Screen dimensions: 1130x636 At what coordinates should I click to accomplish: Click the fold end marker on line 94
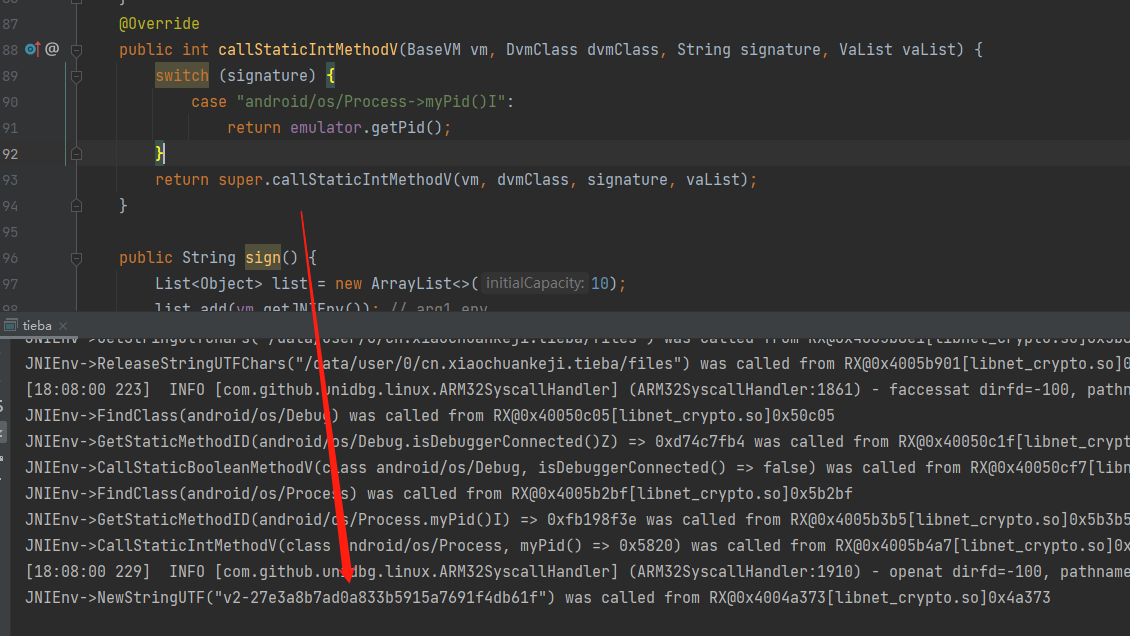tap(76, 206)
